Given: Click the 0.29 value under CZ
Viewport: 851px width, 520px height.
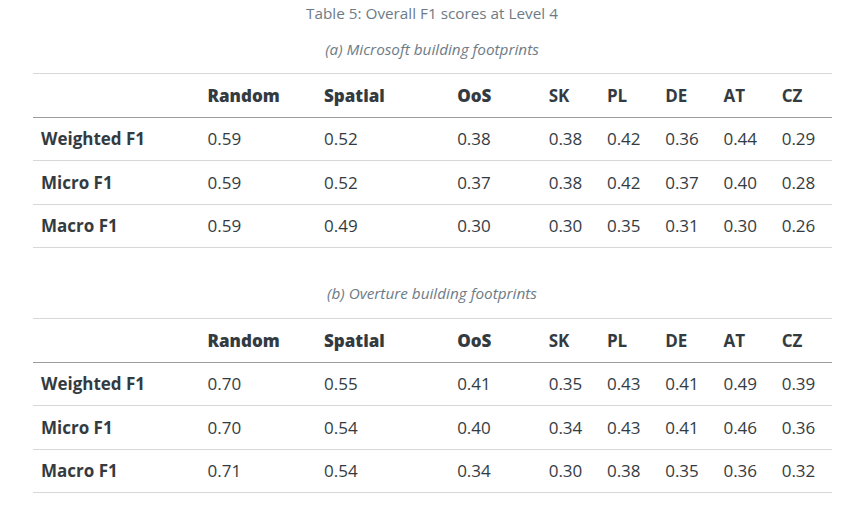Looking at the screenshot, I should click(798, 139).
